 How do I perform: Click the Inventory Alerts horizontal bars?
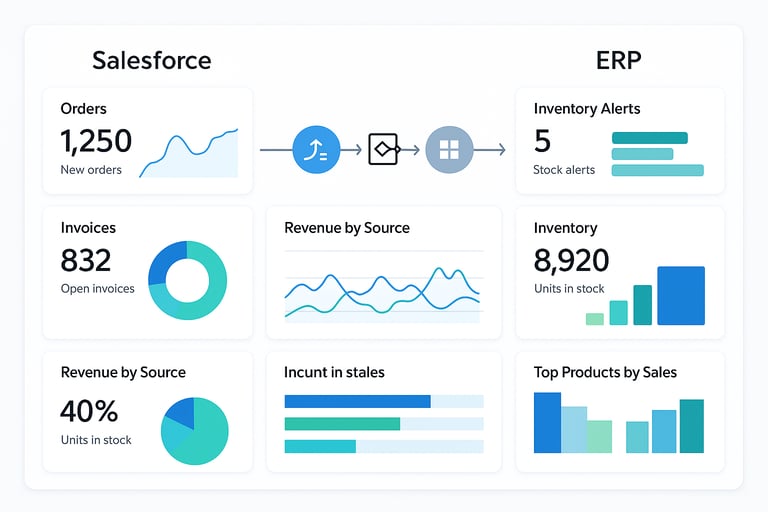(x=658, y=154)
